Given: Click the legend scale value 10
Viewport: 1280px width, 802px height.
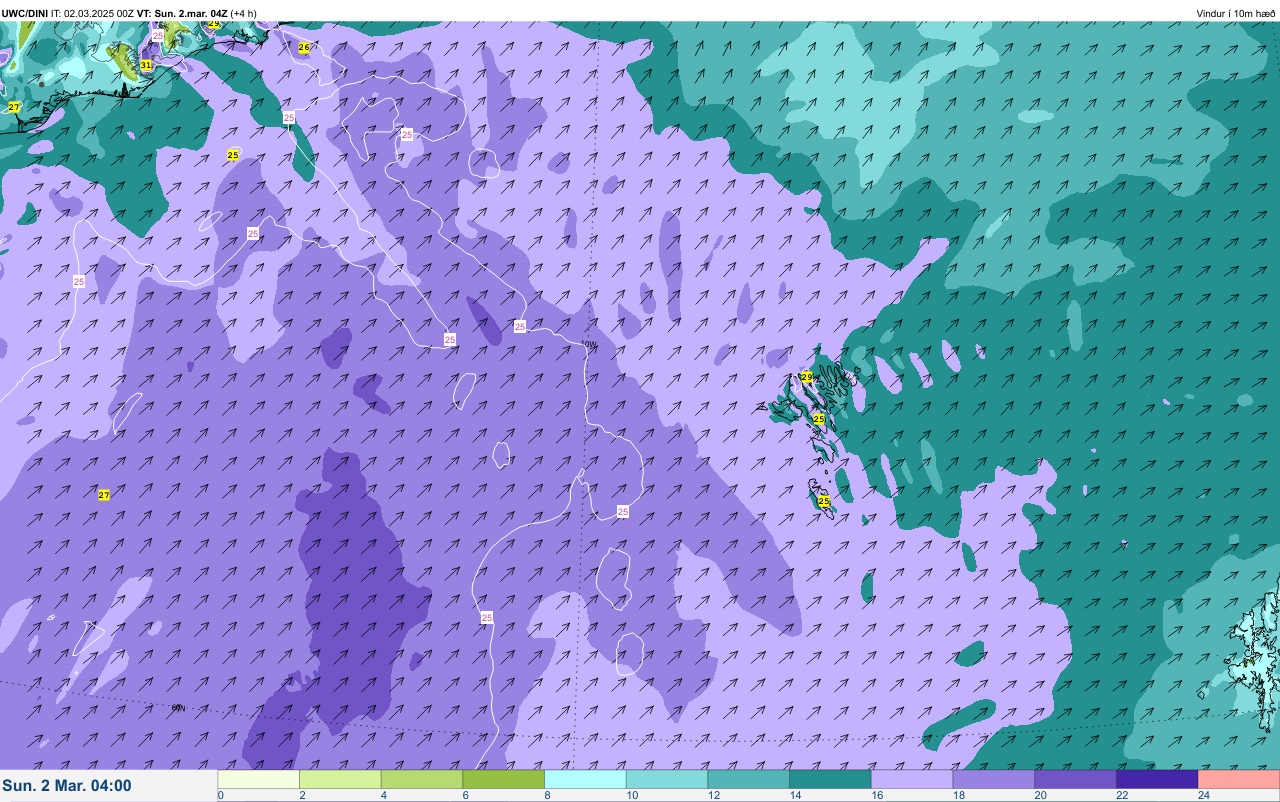Looking at the screenshot, I should 632,796.
